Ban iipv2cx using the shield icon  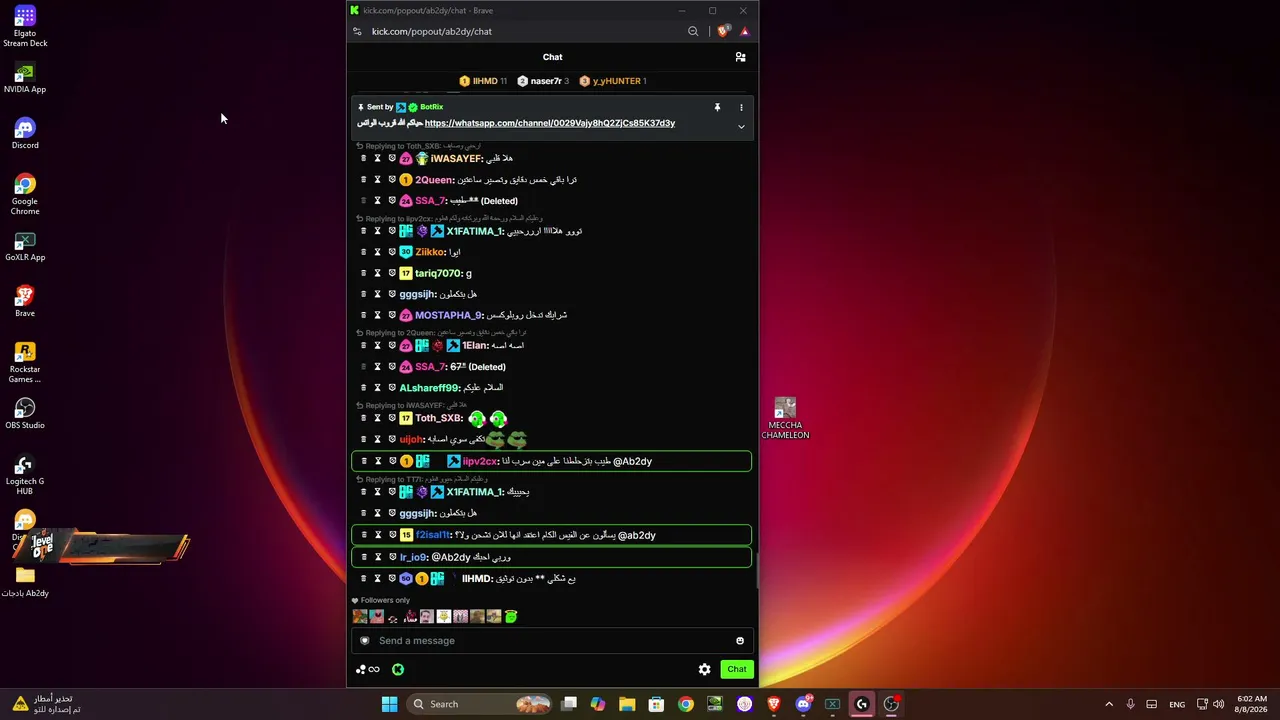[x=392, y=461]
